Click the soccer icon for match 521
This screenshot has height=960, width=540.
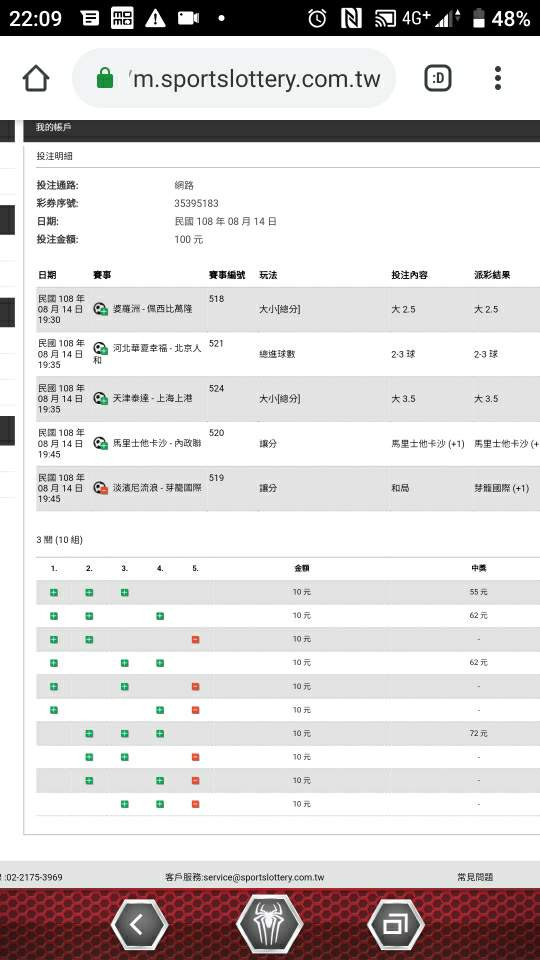[100, 349]
